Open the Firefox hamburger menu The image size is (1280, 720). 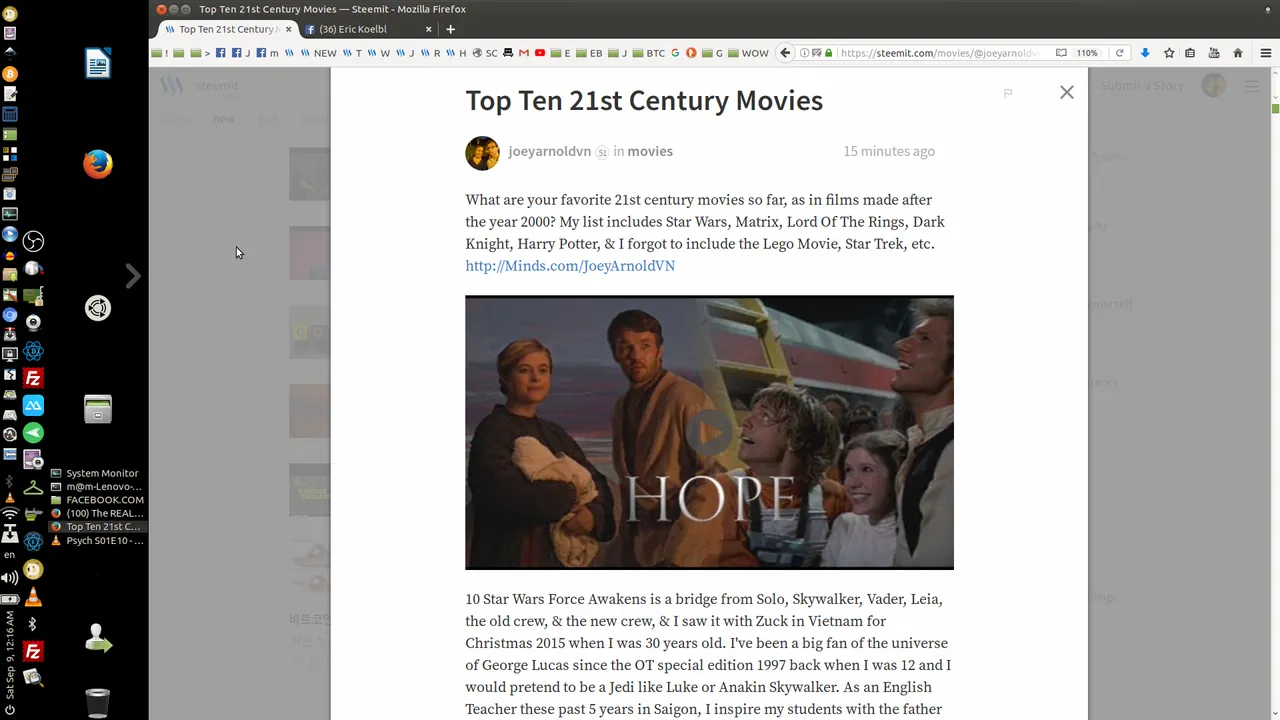[x=1265, y=53]
